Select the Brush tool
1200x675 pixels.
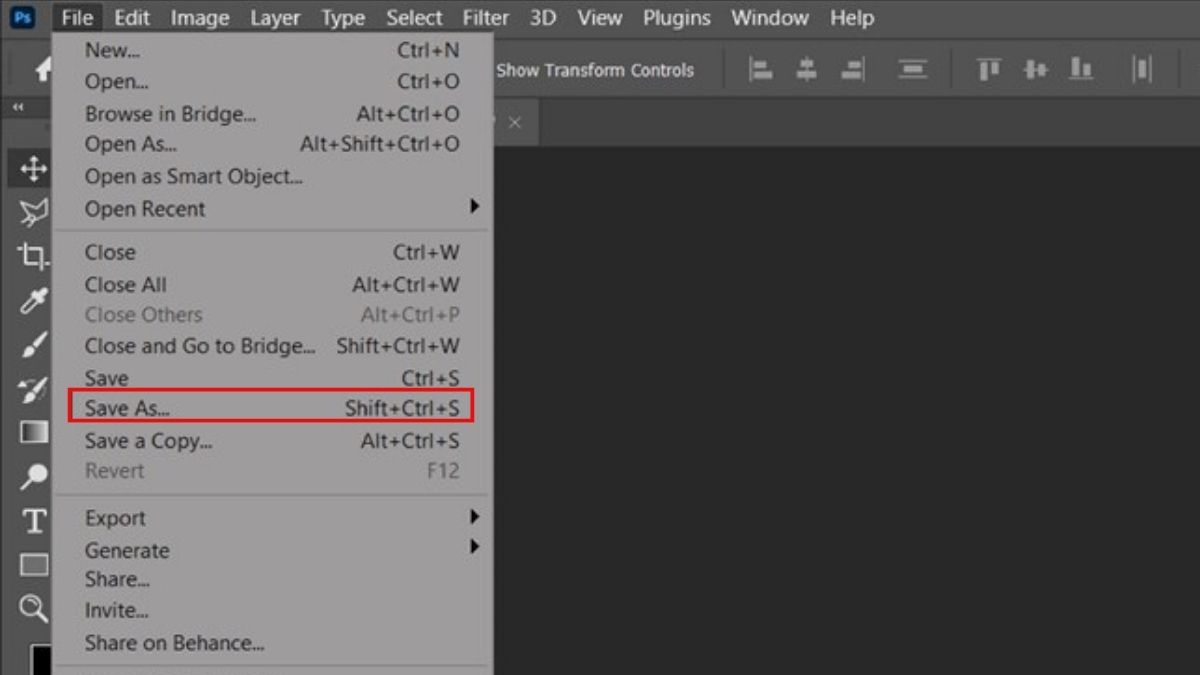coord(34,344)
